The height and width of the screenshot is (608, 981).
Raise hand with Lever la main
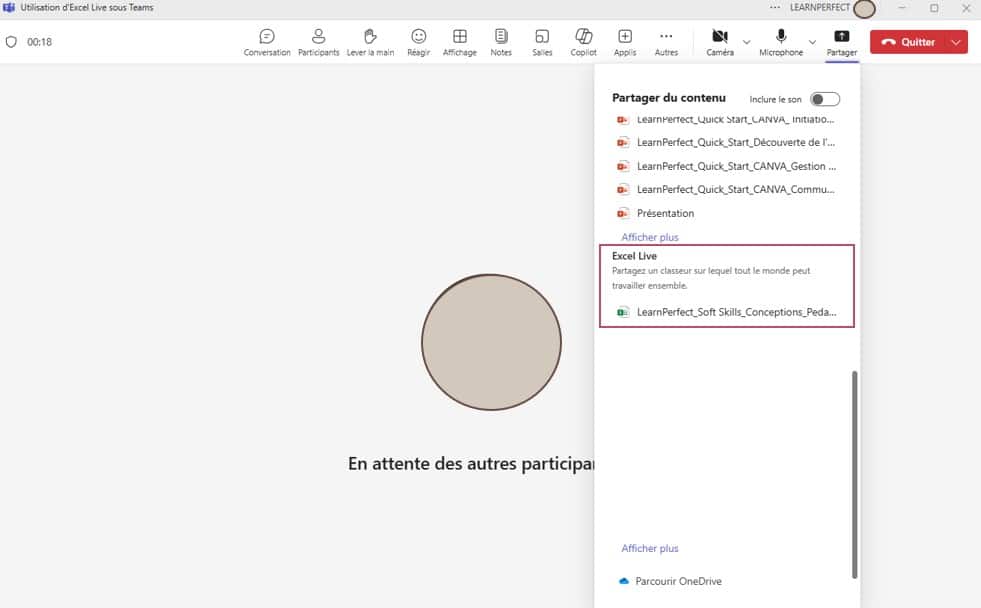point(370,43)
